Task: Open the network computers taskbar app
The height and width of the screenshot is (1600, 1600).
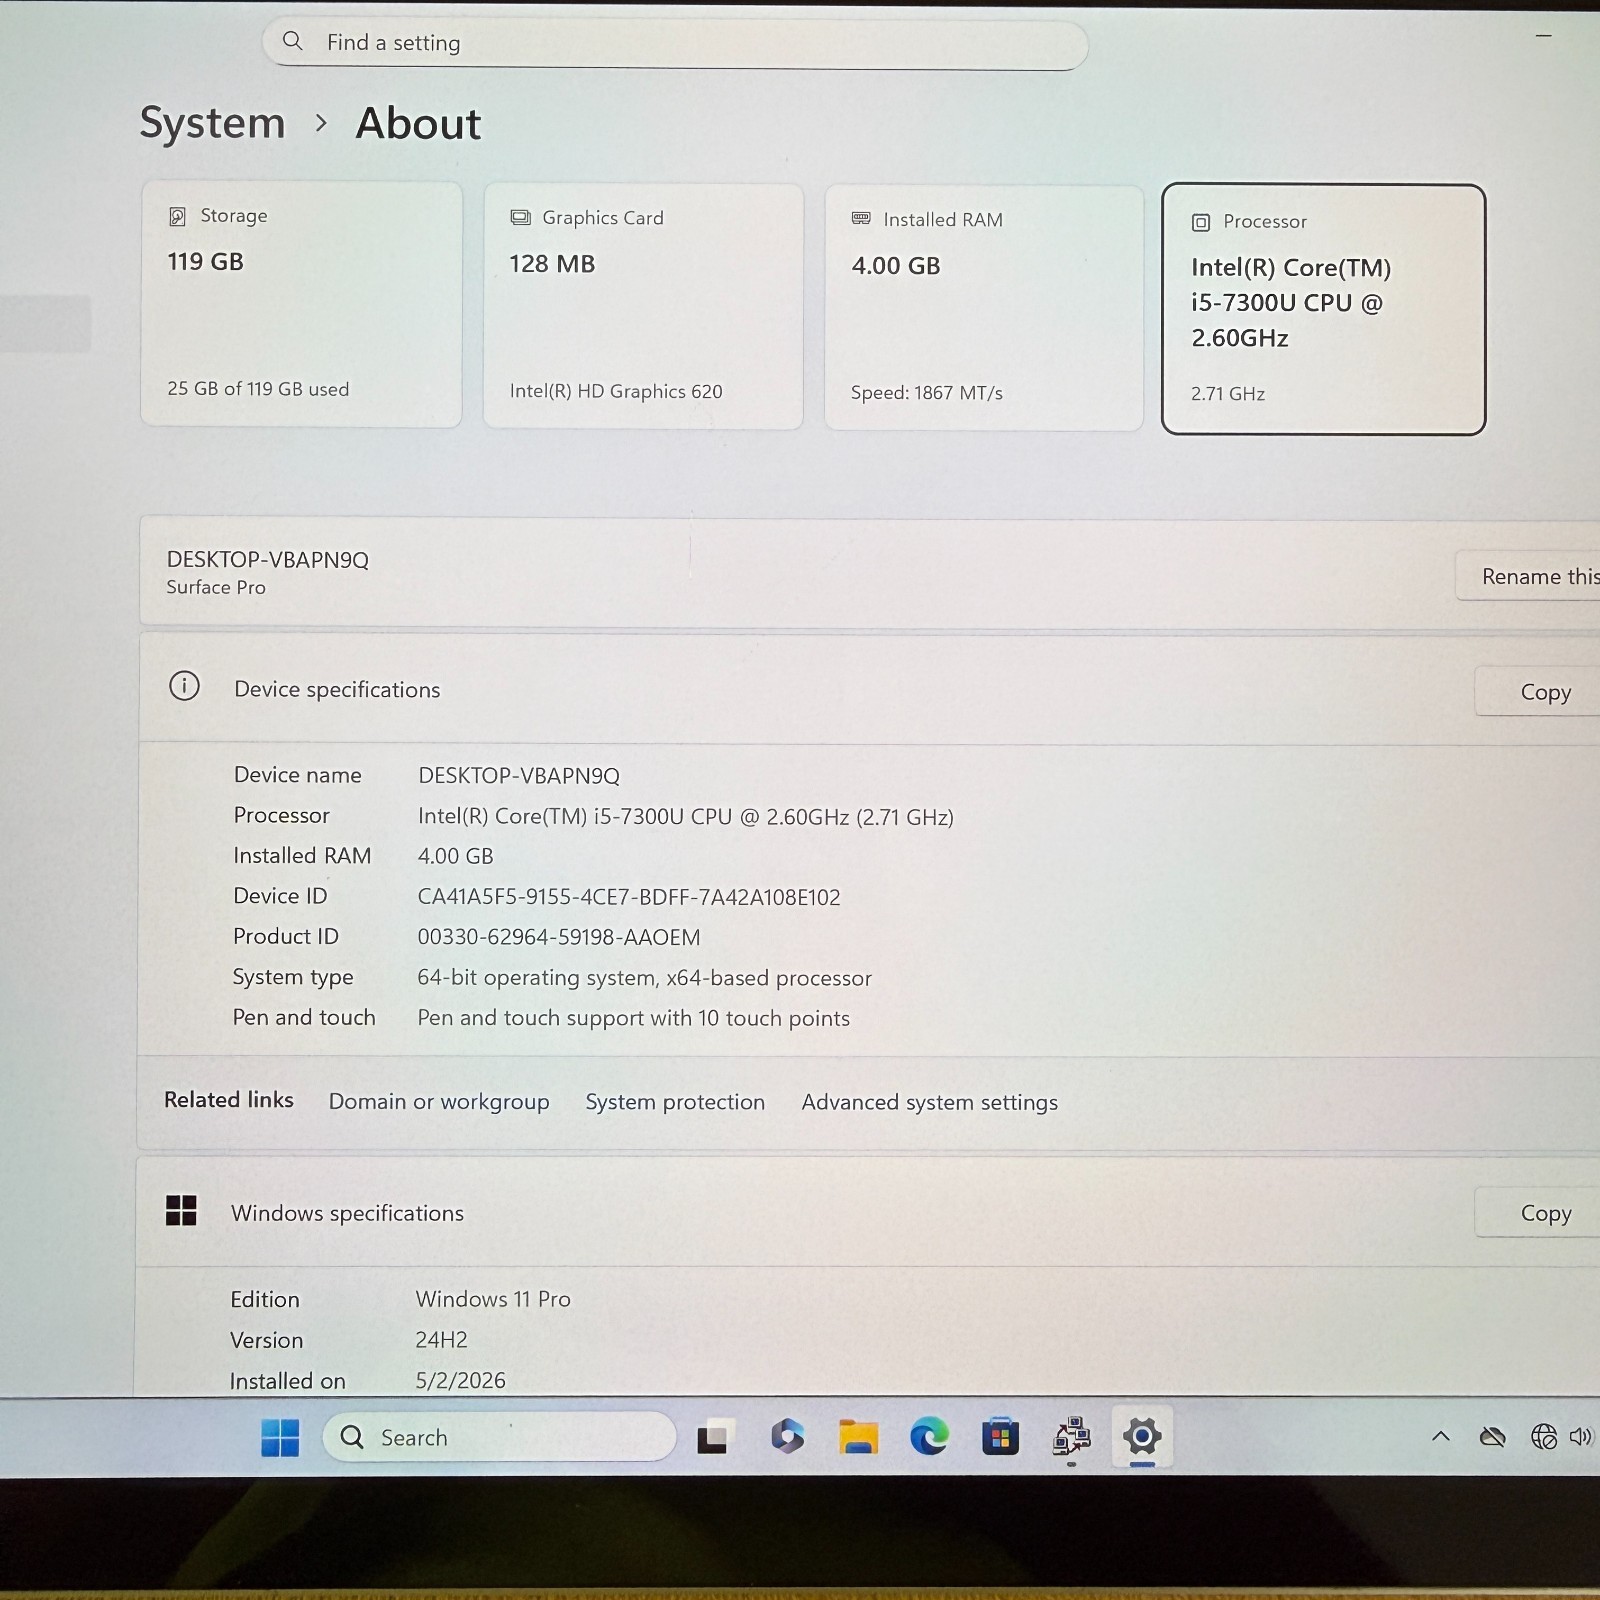Action: (1071, 1437)
